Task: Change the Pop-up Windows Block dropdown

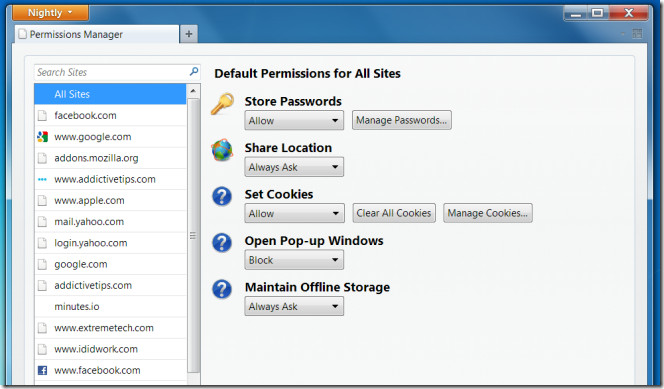Action: click(294, 260)
